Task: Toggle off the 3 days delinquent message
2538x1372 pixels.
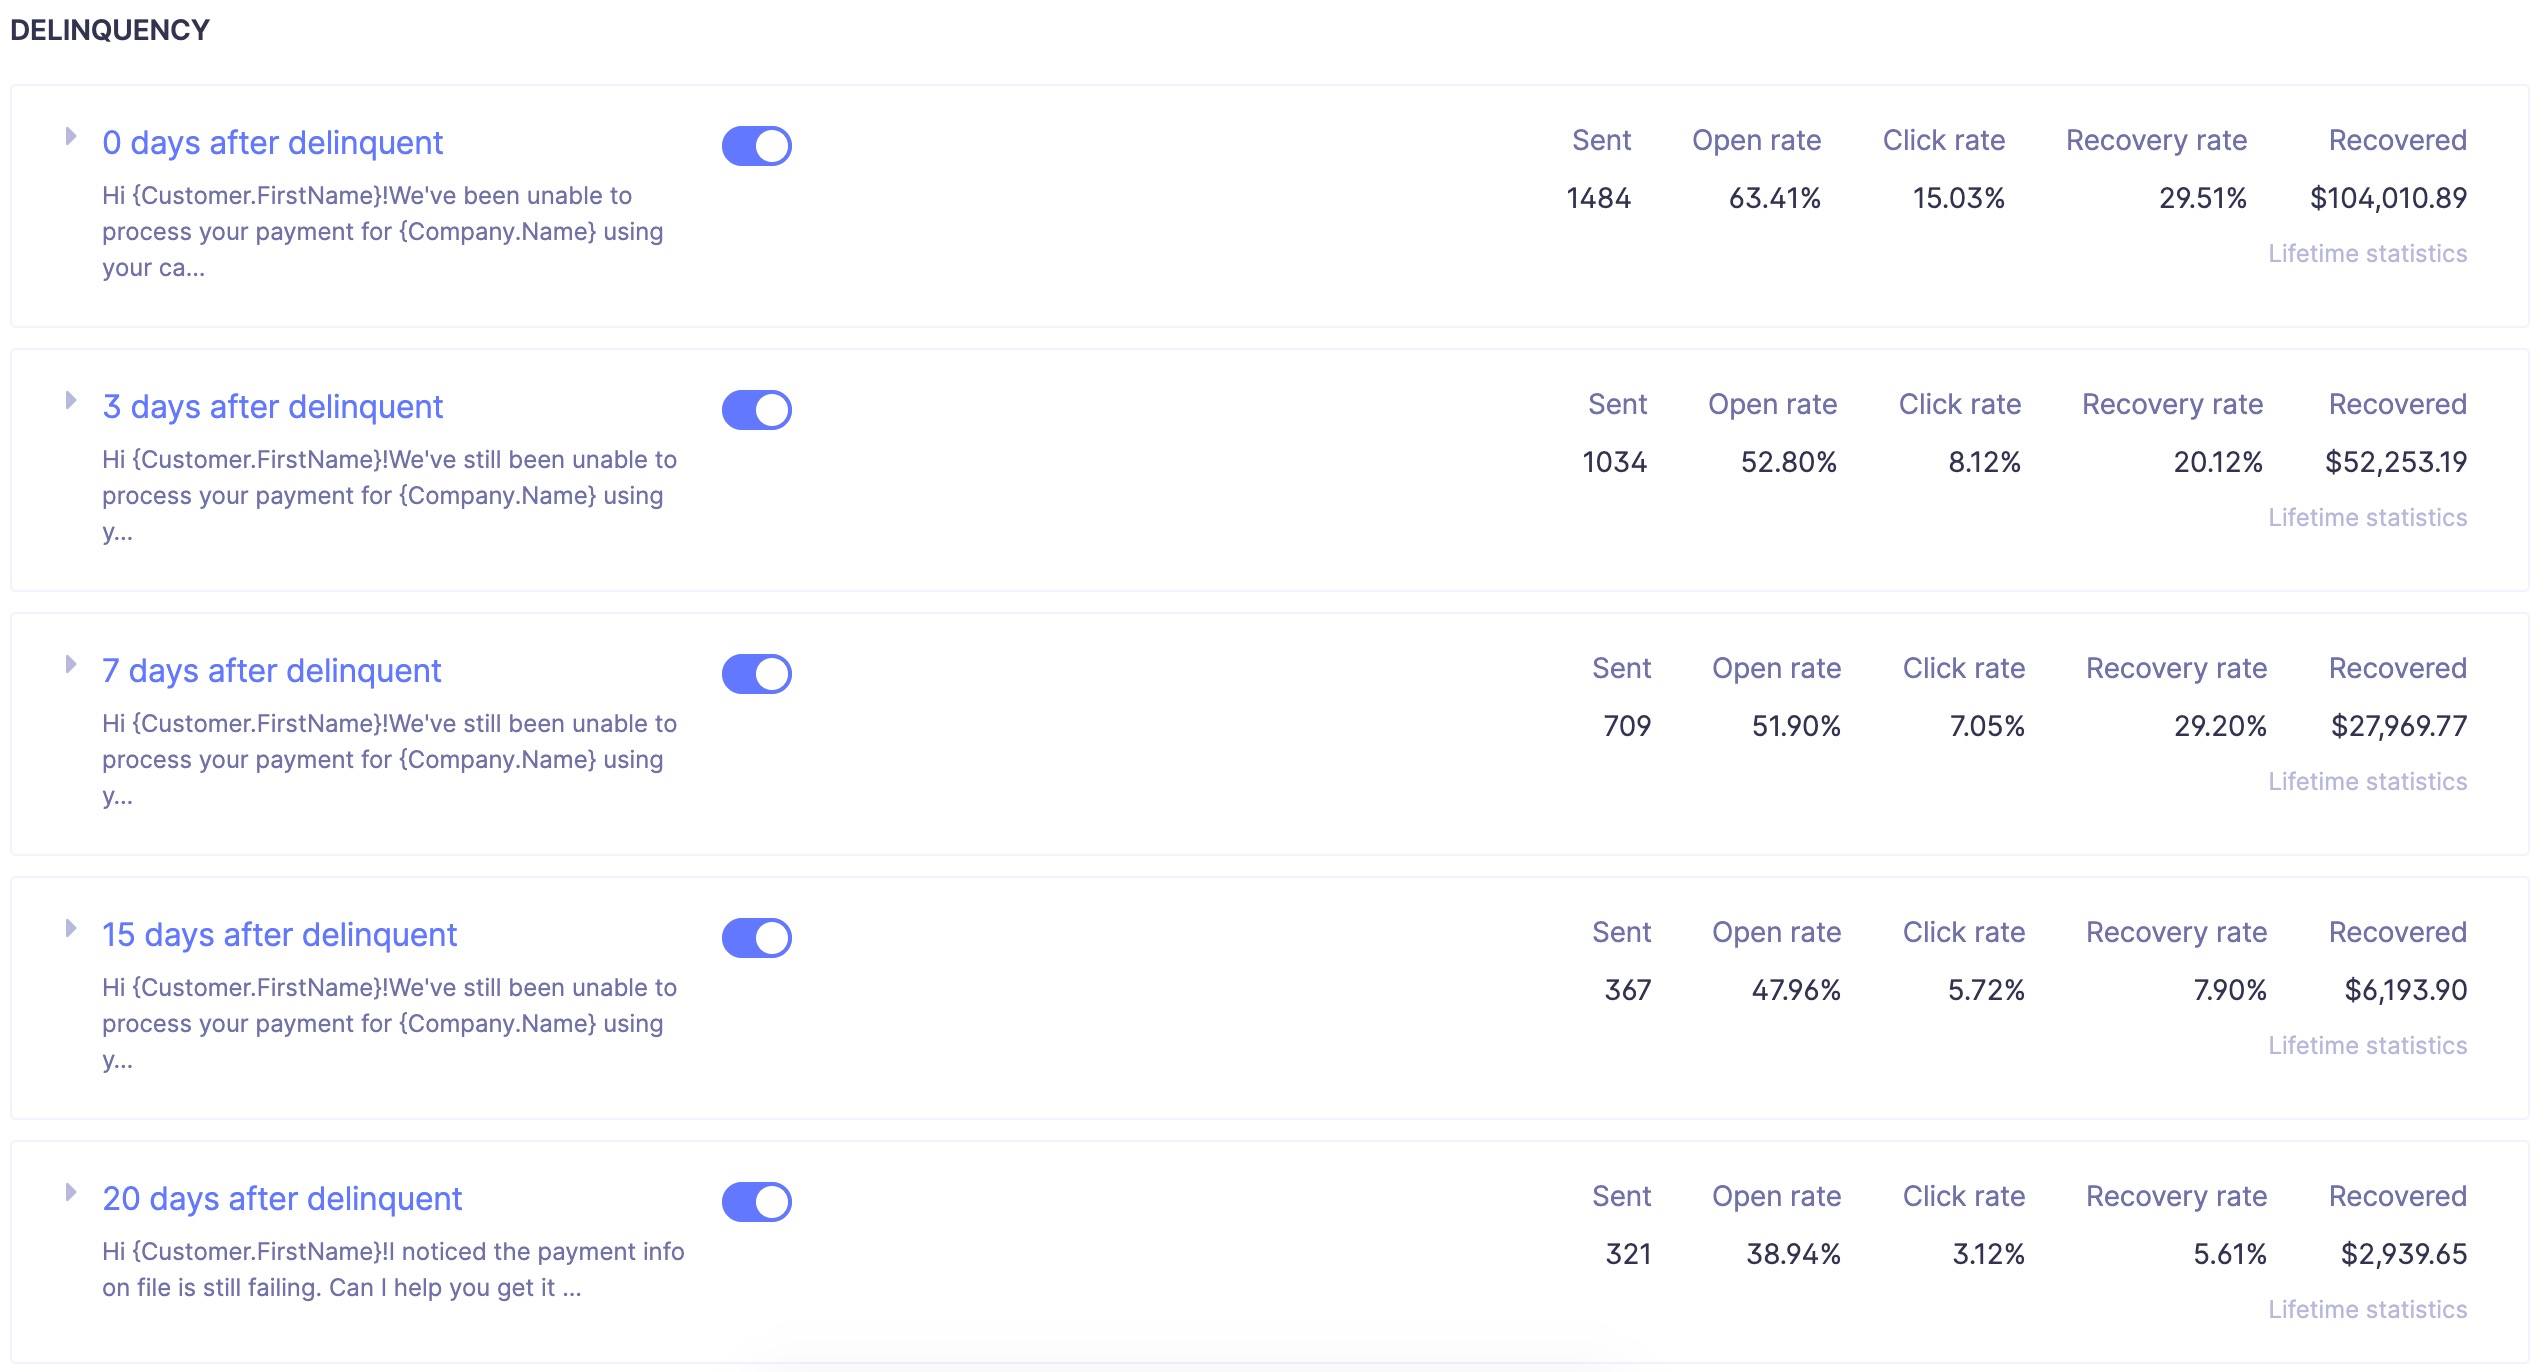Action: (756, 410)
